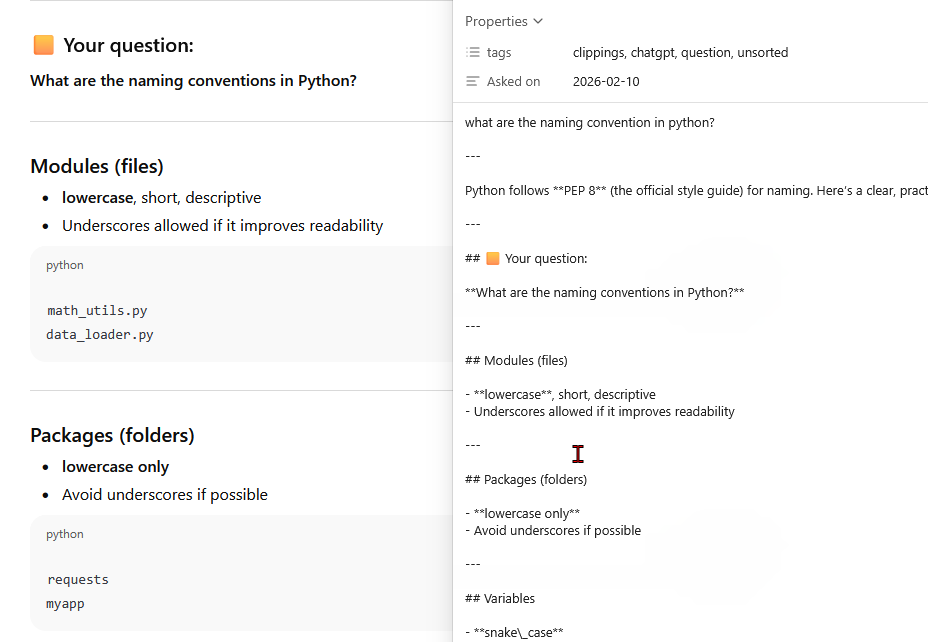The image size is (928, 642).
Task: Click the Properties header label
Action: [x=496, y=21]
